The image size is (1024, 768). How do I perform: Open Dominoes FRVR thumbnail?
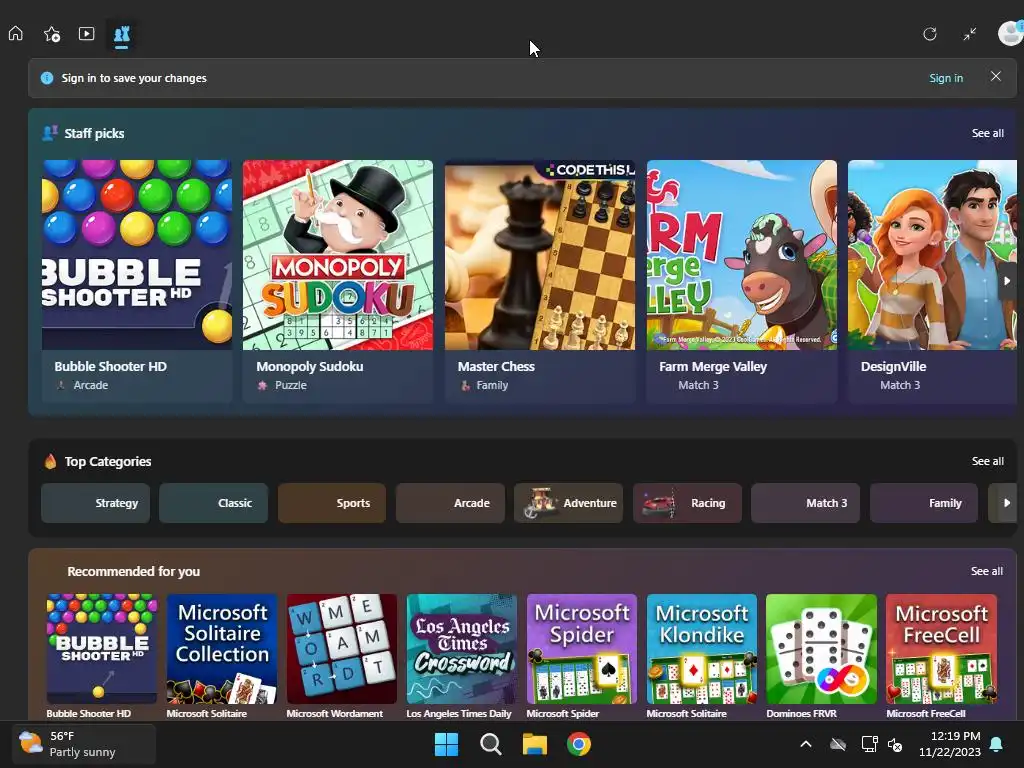[x=822, y=648]
